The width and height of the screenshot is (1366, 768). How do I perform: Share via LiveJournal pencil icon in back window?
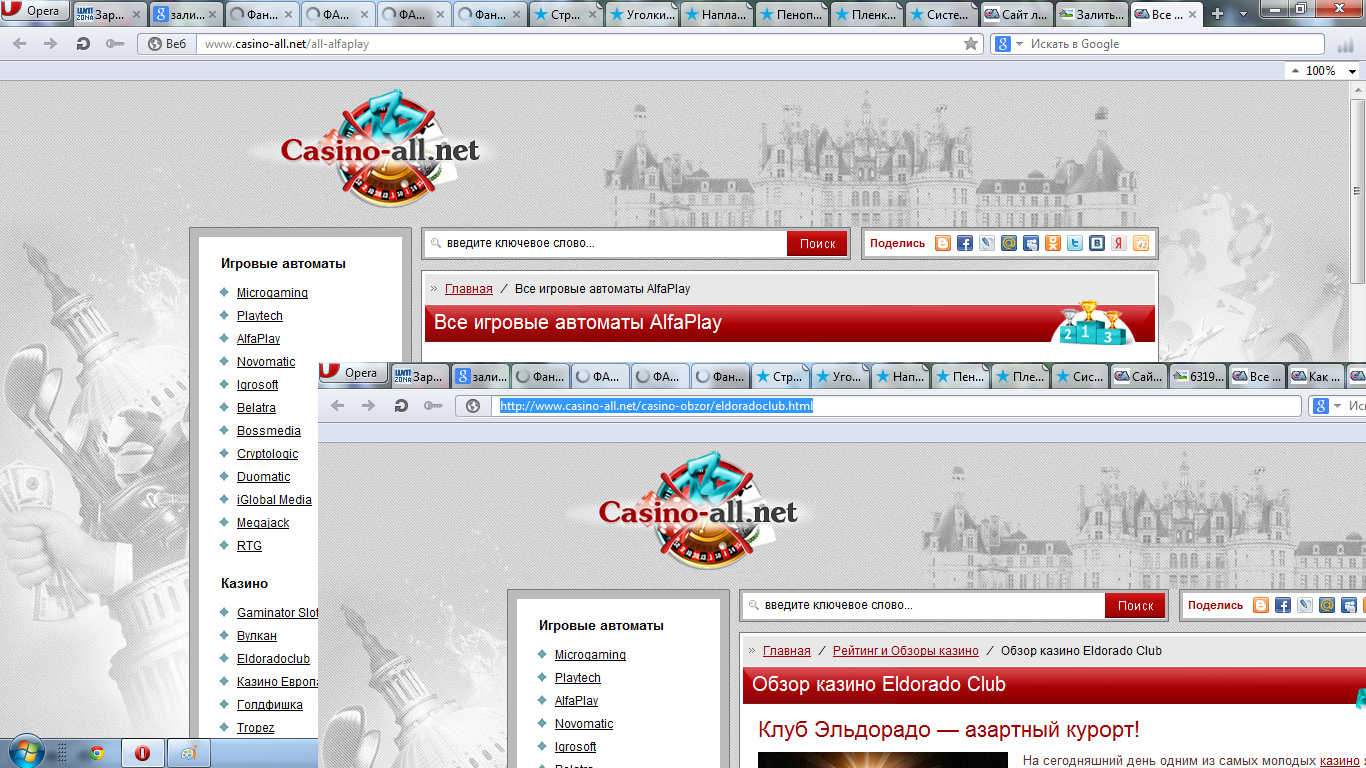point(987,243)
